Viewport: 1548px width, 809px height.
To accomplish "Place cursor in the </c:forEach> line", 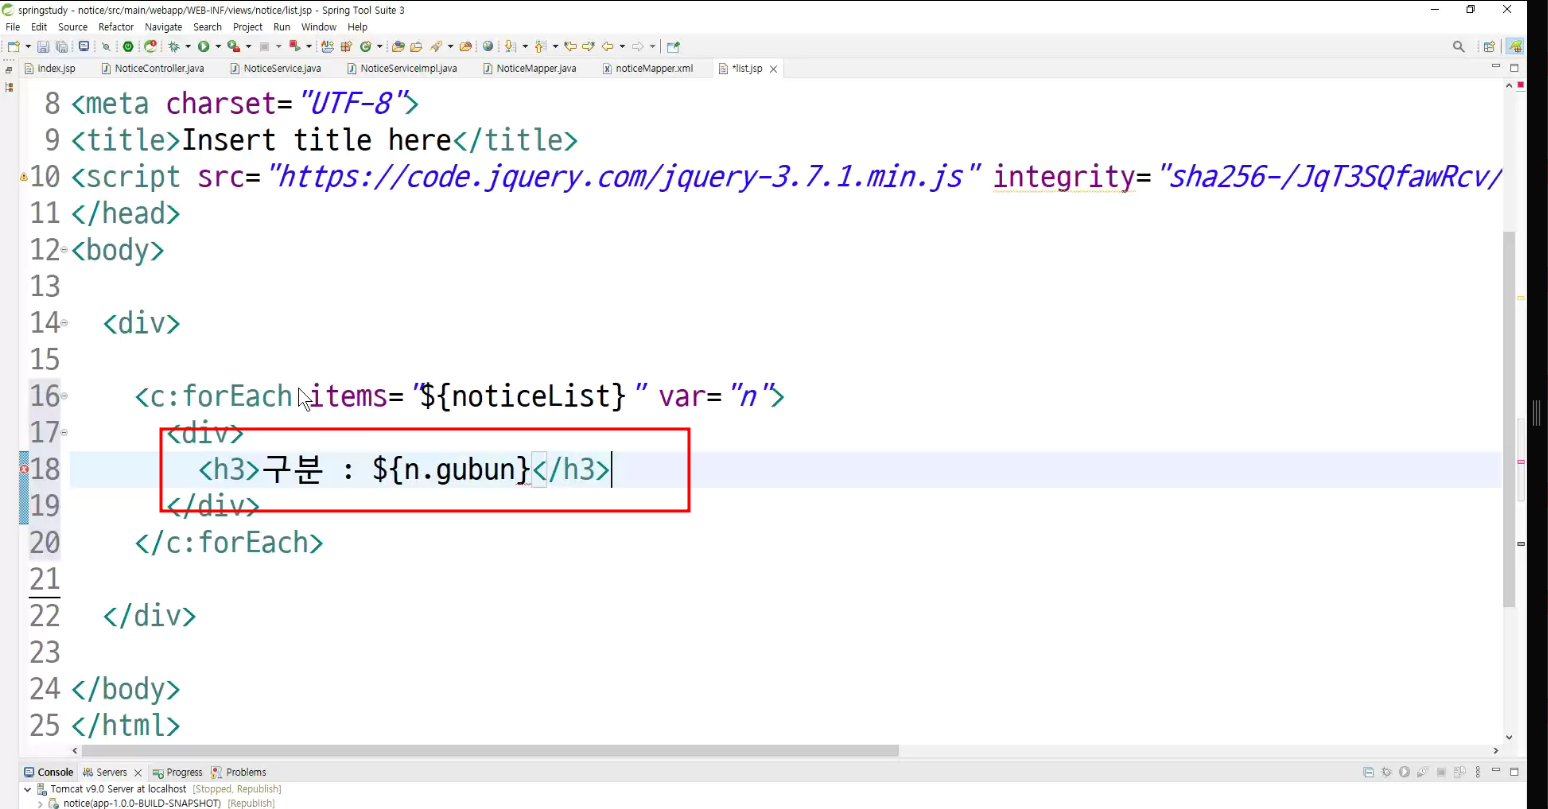I will (229, 543).
